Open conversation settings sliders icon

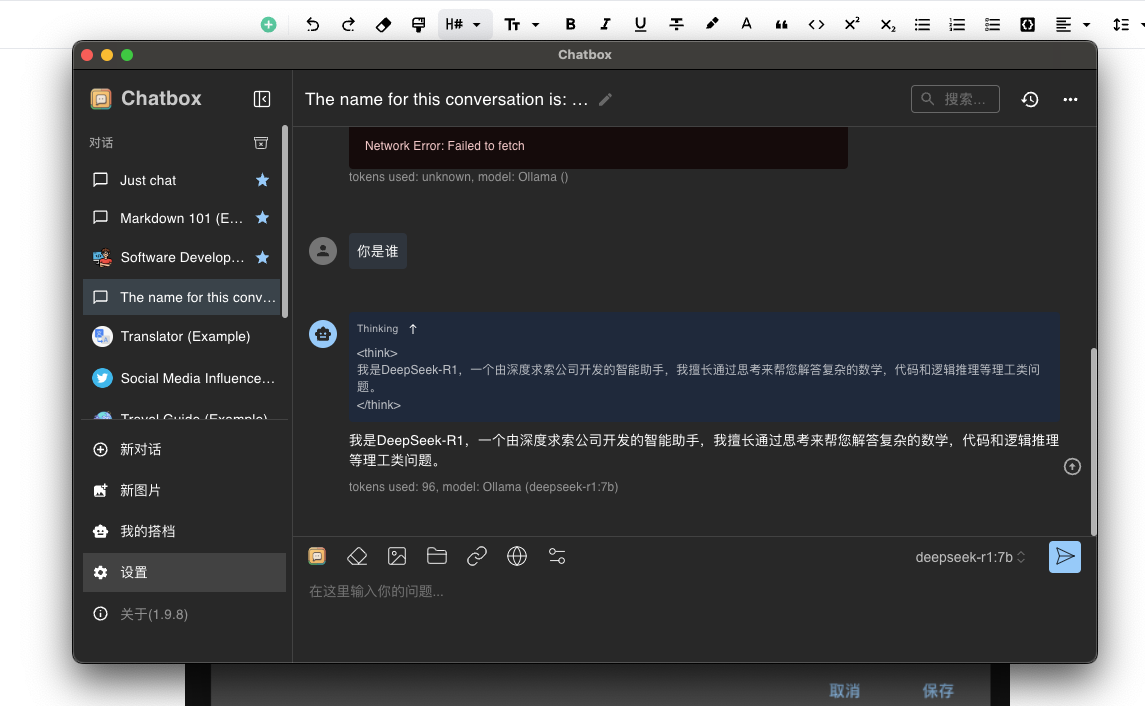(556, 556)
